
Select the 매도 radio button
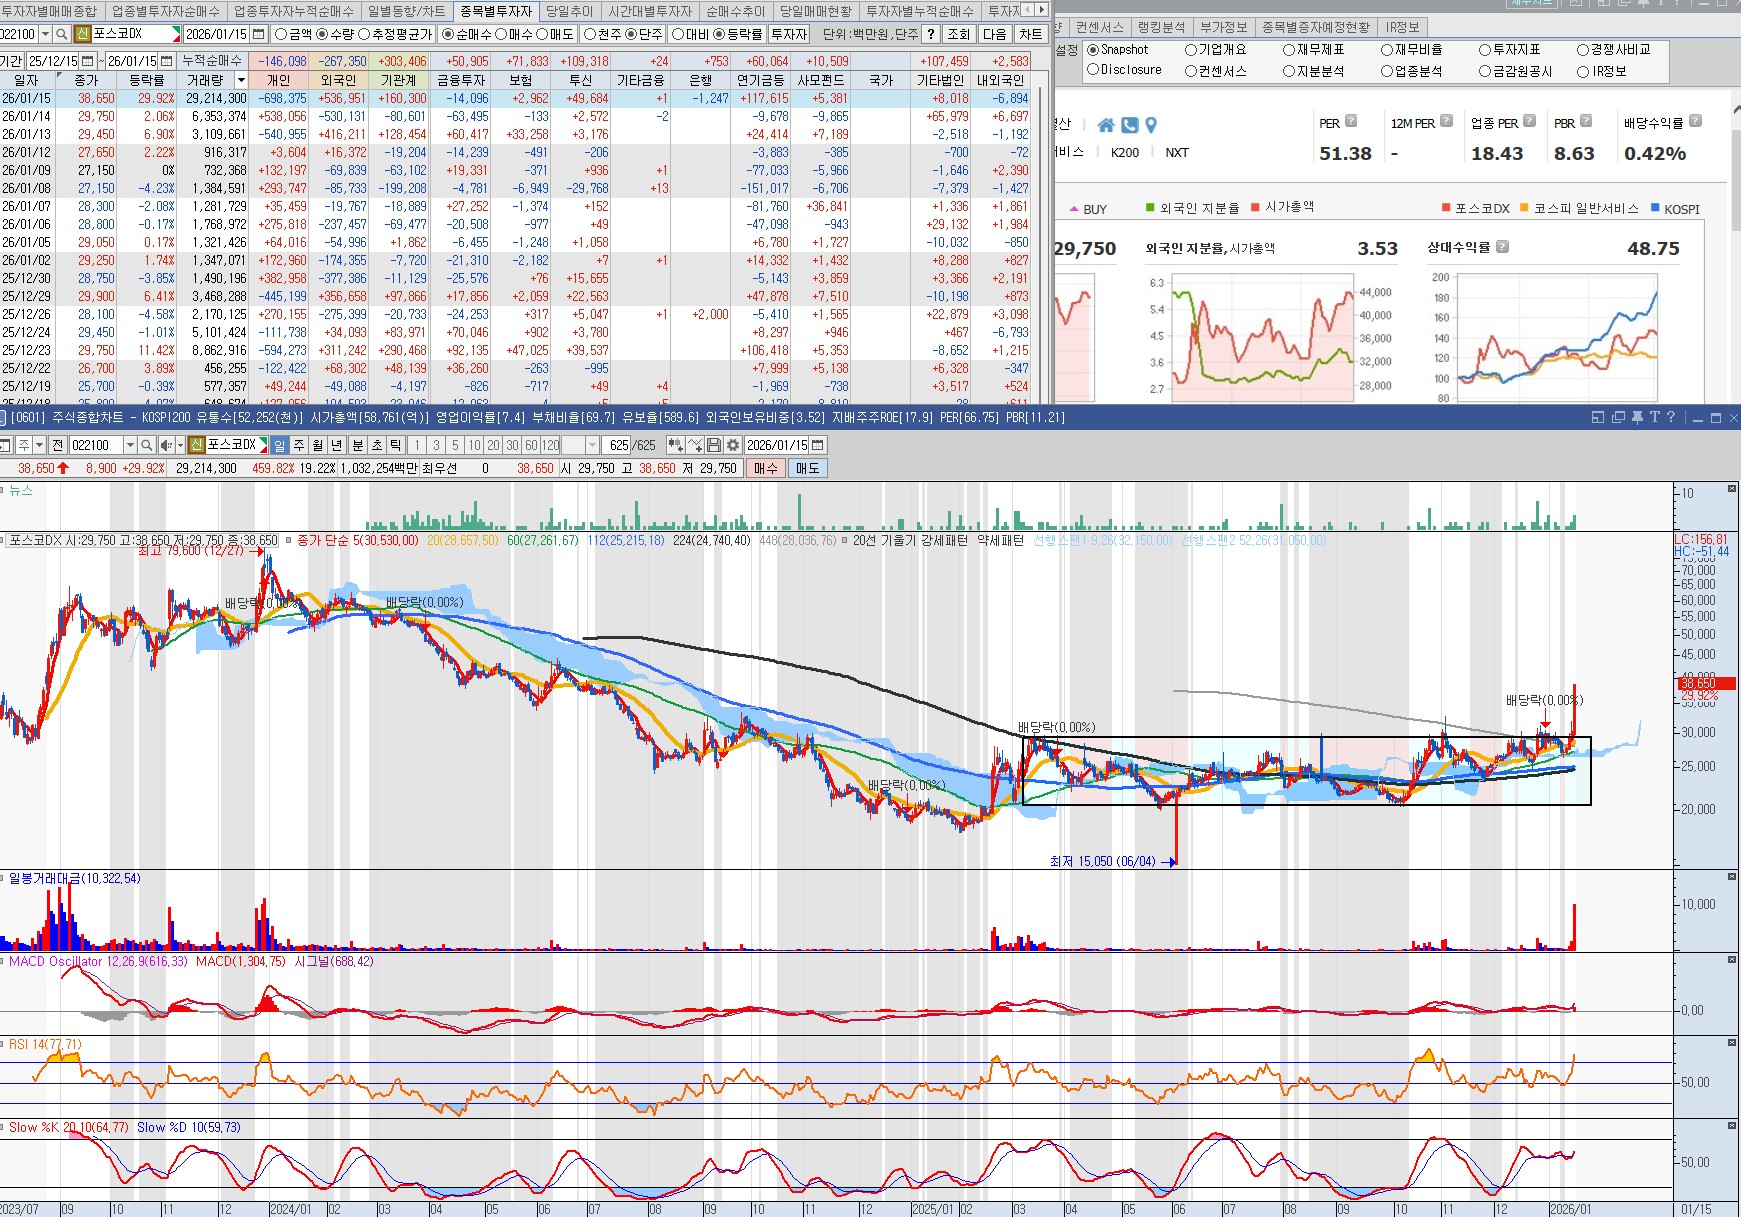coord(542,34)
